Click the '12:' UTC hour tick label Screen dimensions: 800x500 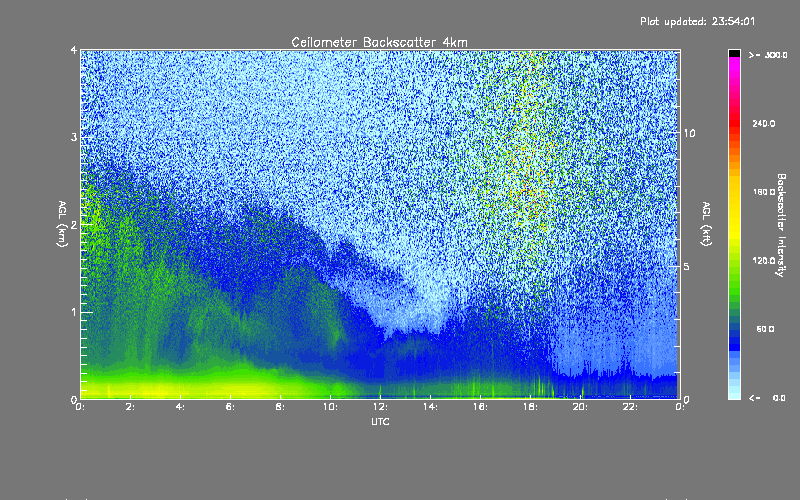pyautogui.click(x=380, y=407)
